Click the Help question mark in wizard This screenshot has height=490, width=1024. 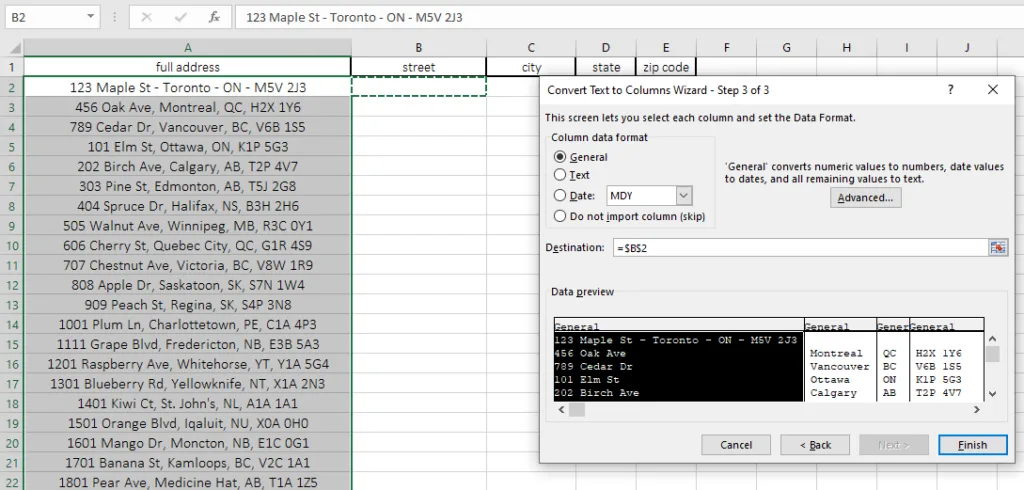950,90
